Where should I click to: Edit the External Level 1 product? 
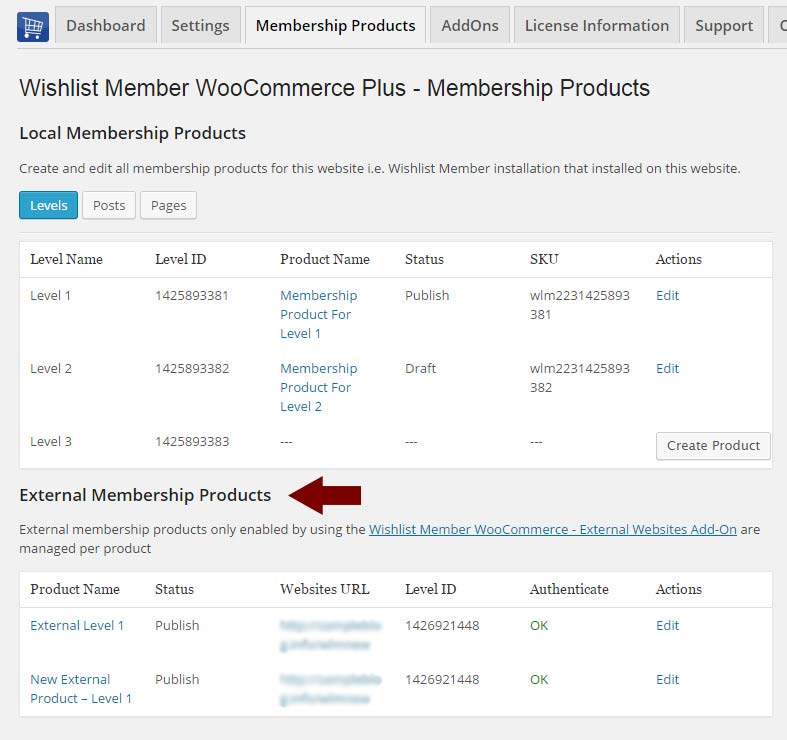tap(668, 626)
